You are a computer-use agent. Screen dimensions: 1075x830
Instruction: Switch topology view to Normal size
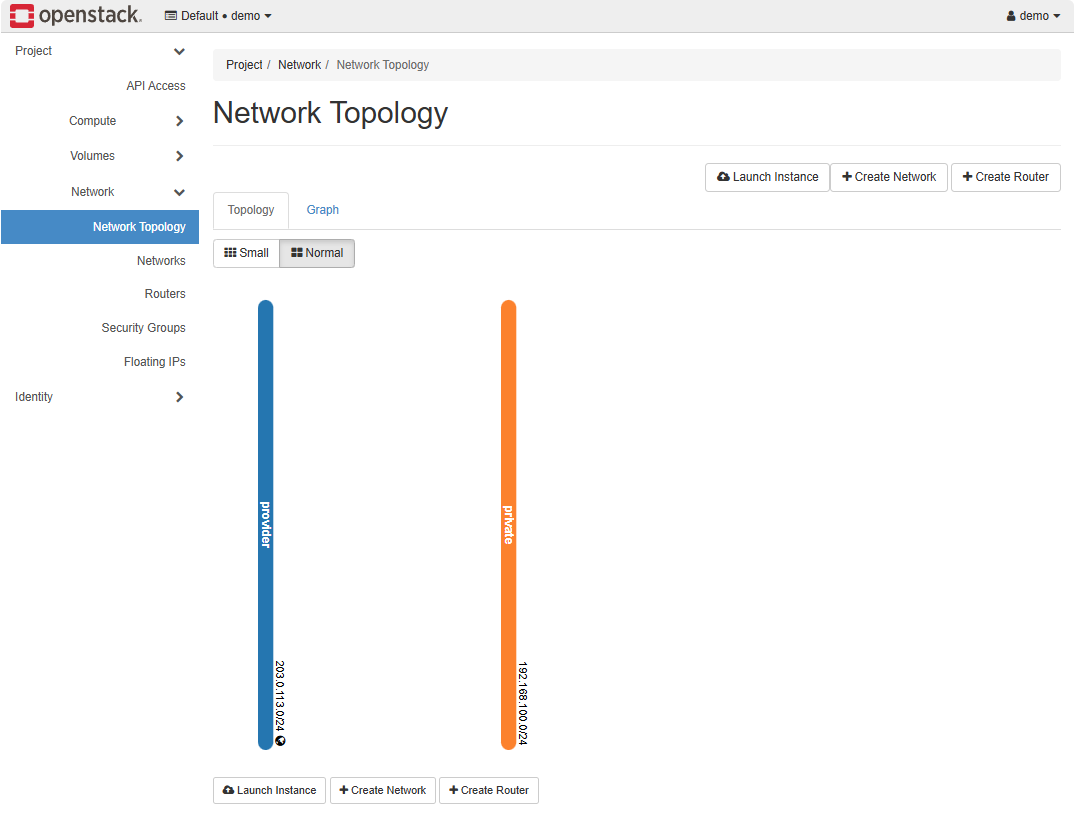pos(317,253)
